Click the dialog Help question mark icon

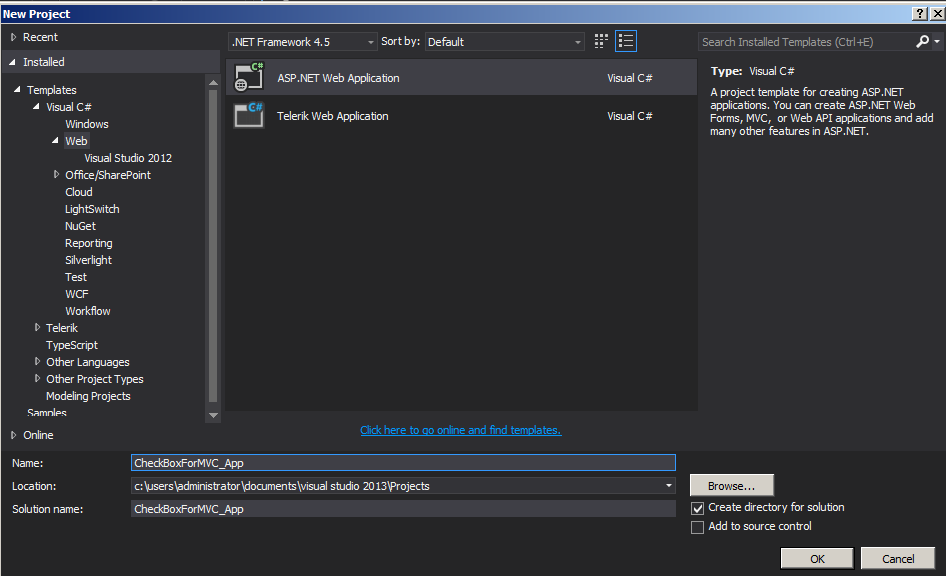(x=919, y=13)
